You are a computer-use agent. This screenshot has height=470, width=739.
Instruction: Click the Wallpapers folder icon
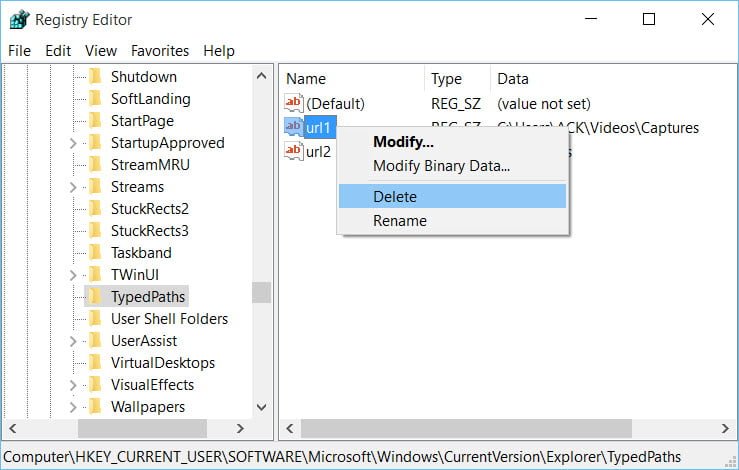click(95, 406)
